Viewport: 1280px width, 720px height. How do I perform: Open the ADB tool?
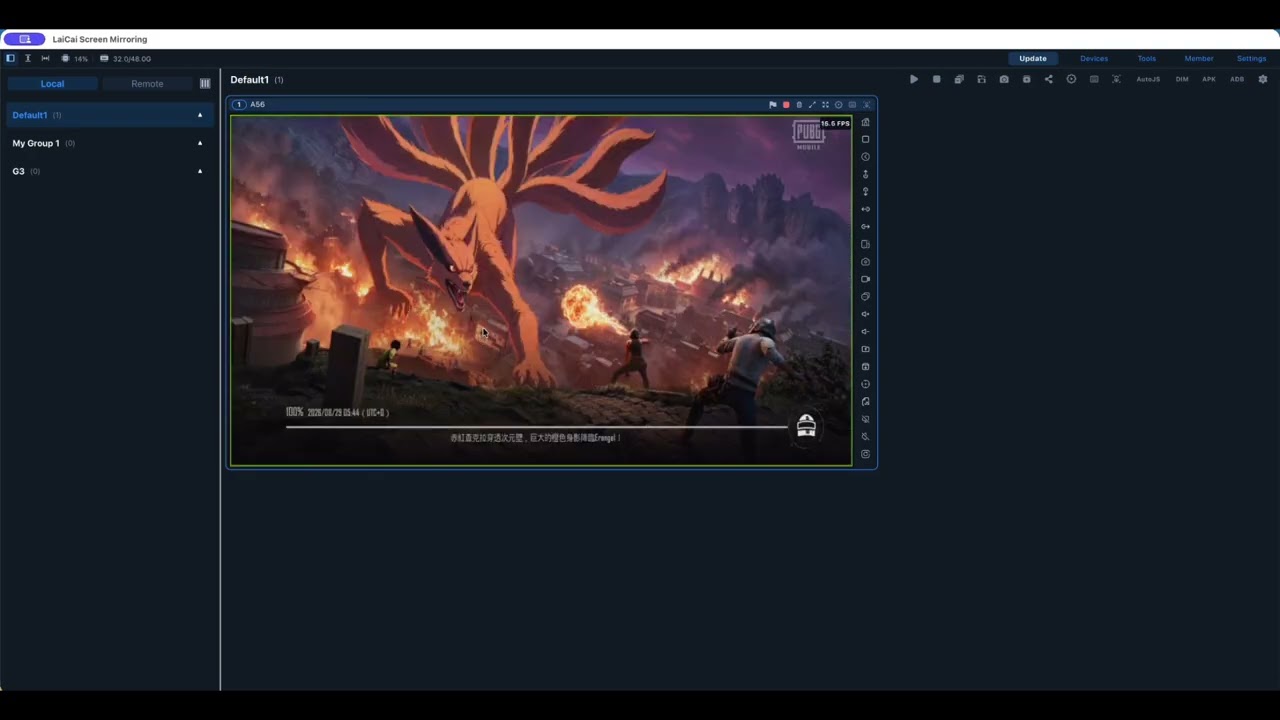[1237, 79]
